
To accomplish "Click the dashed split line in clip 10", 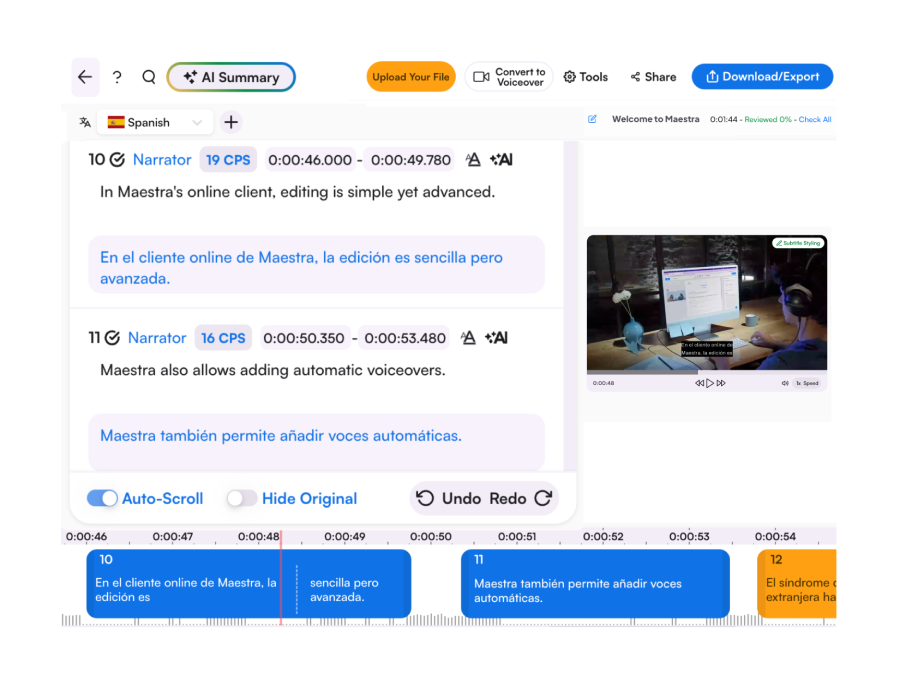I will (x=297, y=589).
